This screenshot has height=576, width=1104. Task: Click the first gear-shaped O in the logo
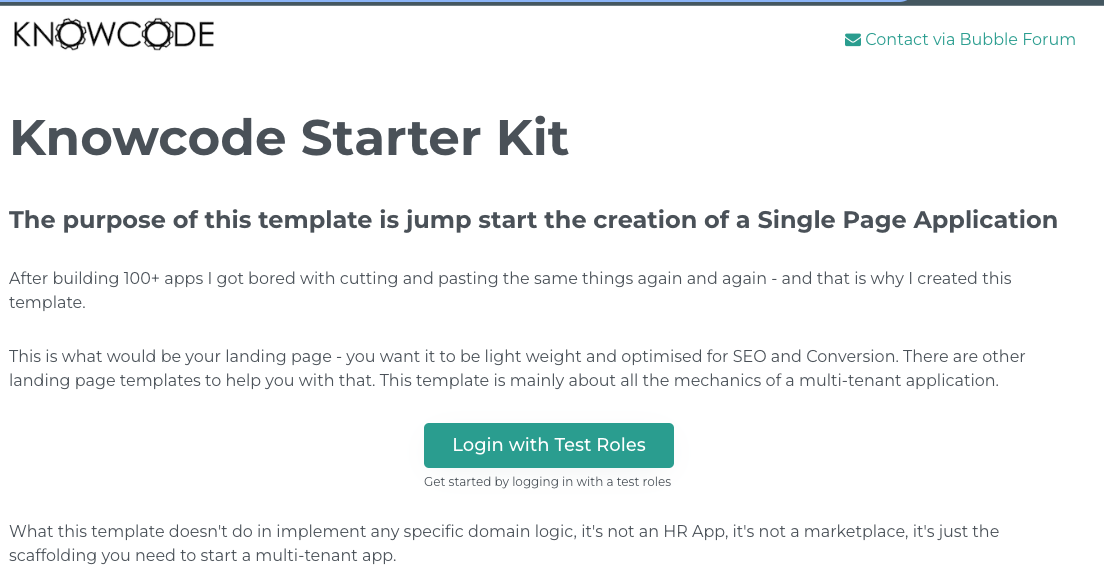[73, 35]
